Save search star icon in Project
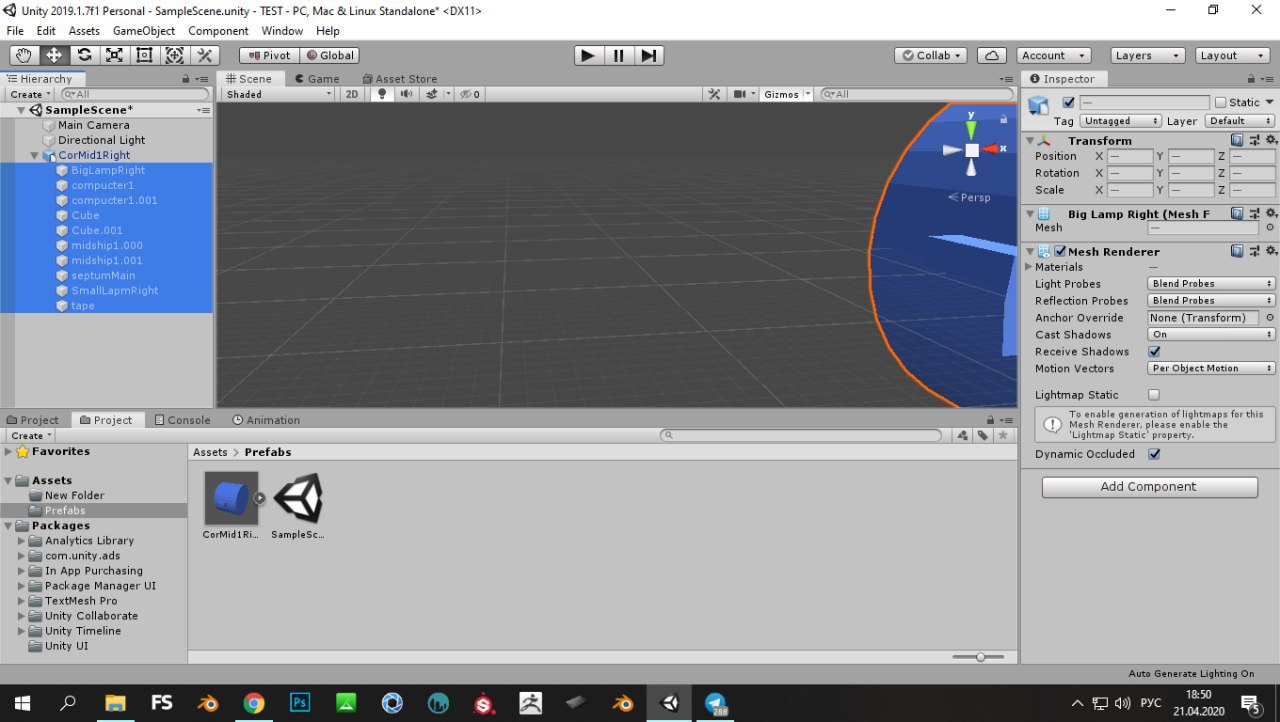Image resolution: width=1280 pixels, height=722 pixels. pos(1003,436)
